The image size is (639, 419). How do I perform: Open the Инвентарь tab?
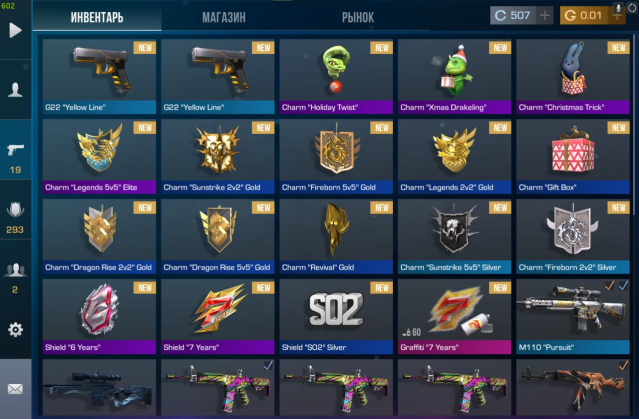(x=97, y=18)
